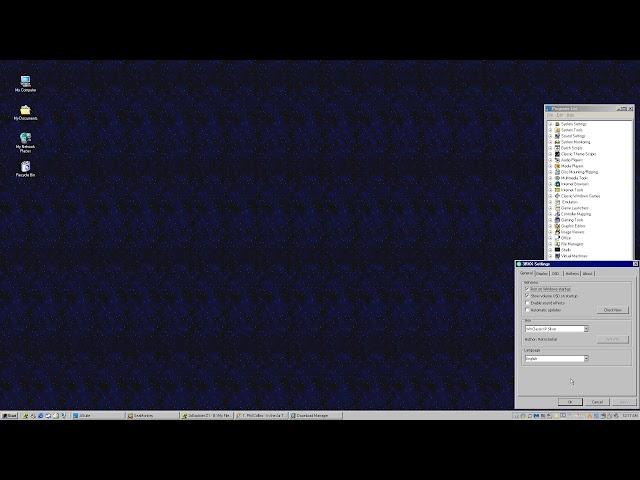Open the Language dropdown list
This screenshot has height=480, width=640.
coord(586,358)
